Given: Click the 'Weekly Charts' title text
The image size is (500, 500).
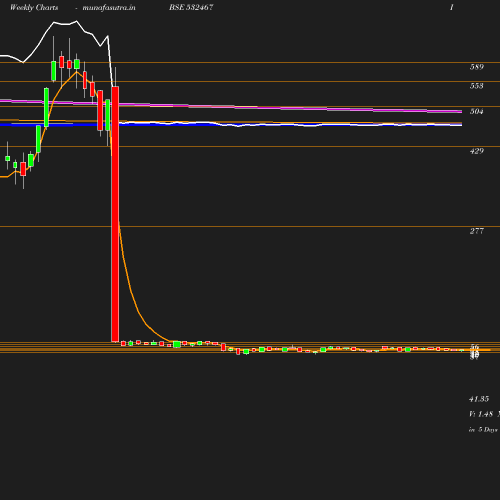Looking at the screenshot, I should click(x=34, y=7).
